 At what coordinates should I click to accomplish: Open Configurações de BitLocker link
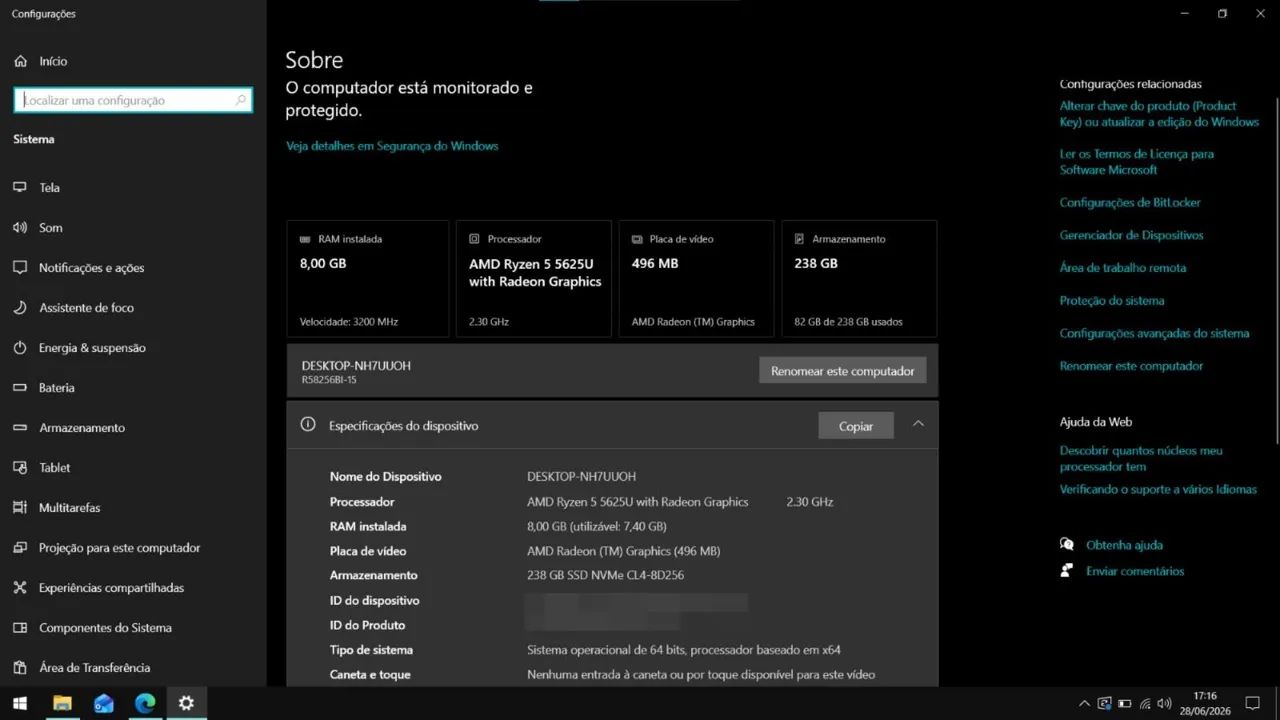1130,202
